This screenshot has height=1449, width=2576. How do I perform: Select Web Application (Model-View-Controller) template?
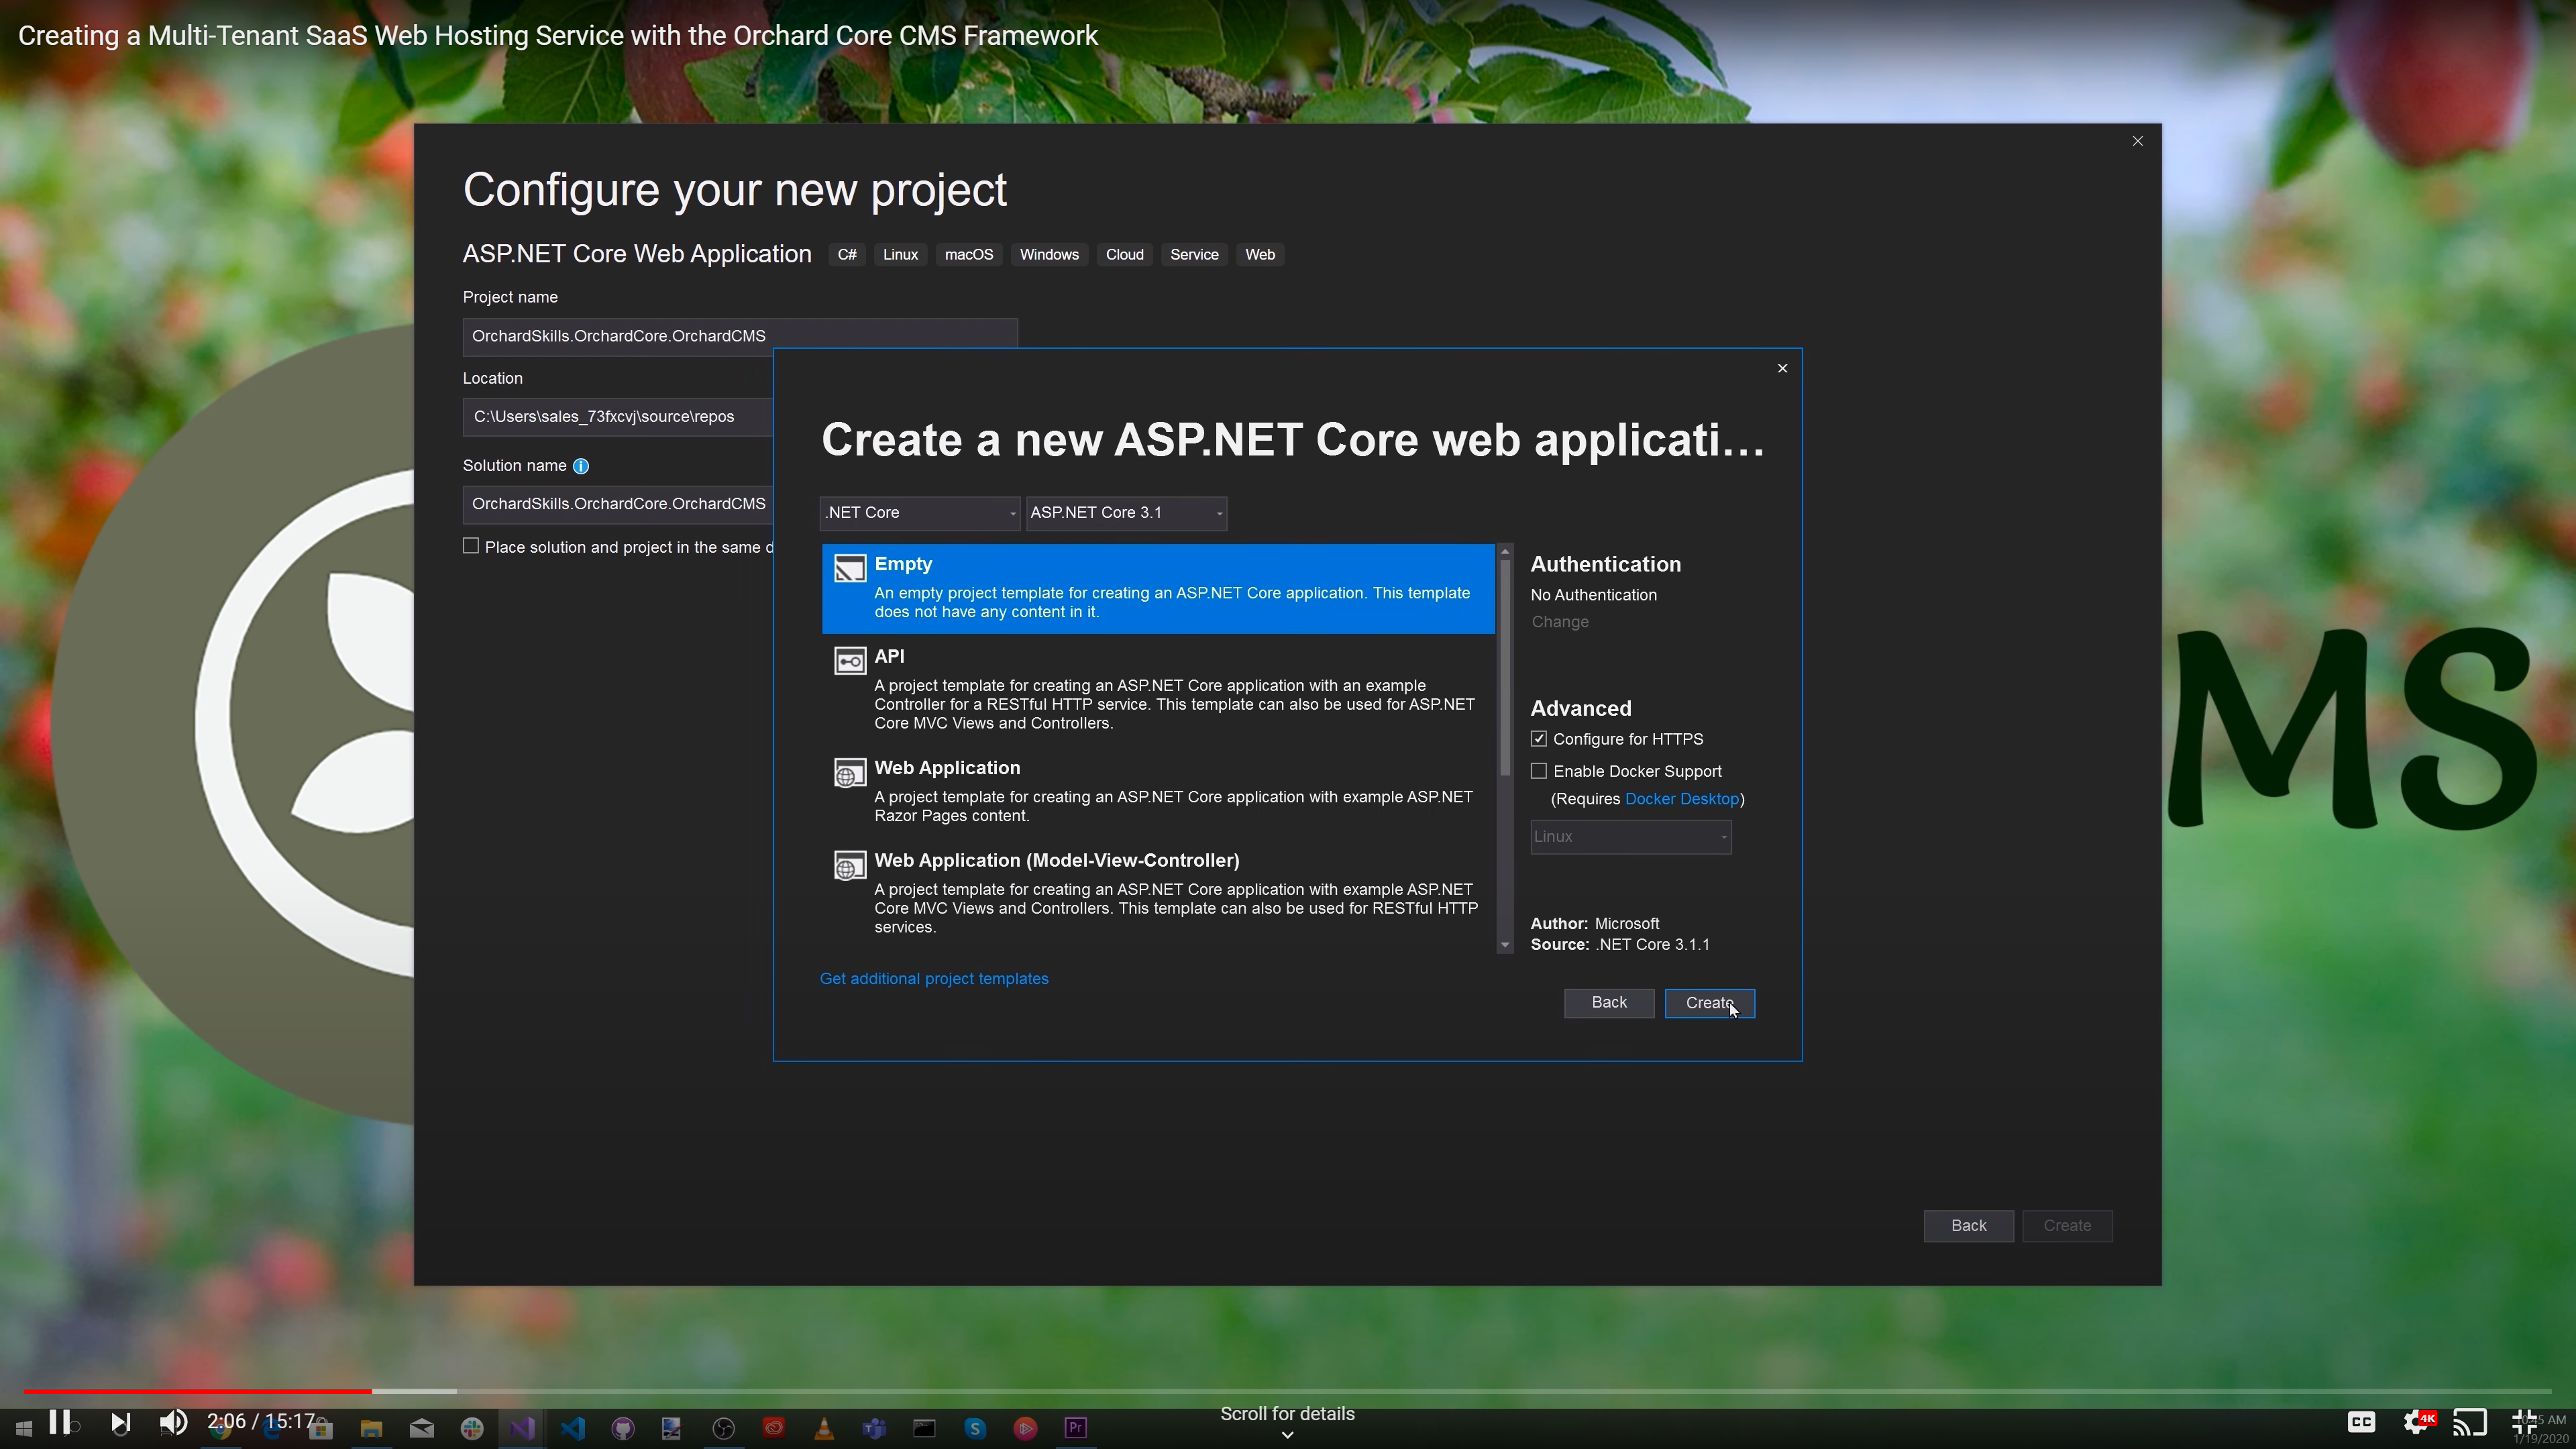[1158, 893]
